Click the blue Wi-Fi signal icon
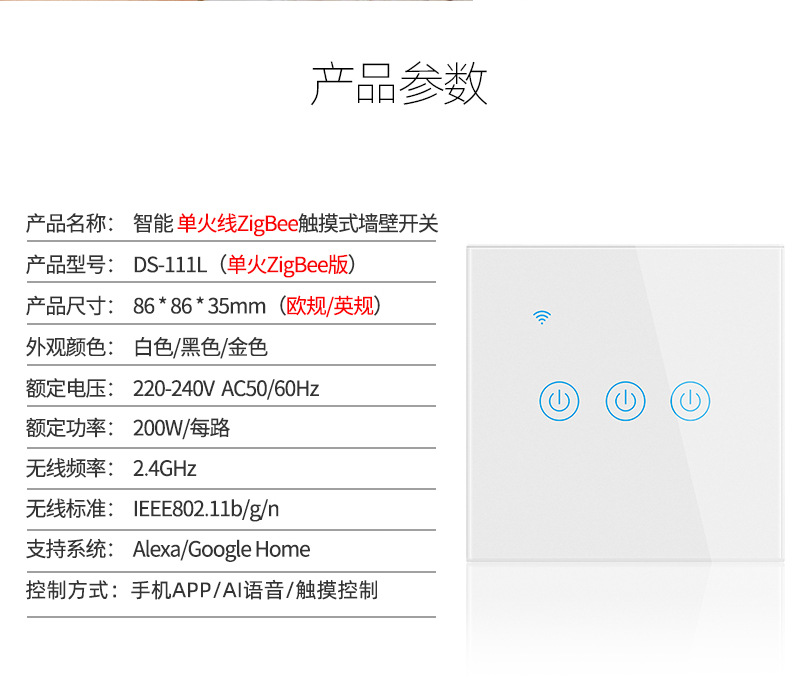This screenshot has height=697, width=800. (542, 318)
